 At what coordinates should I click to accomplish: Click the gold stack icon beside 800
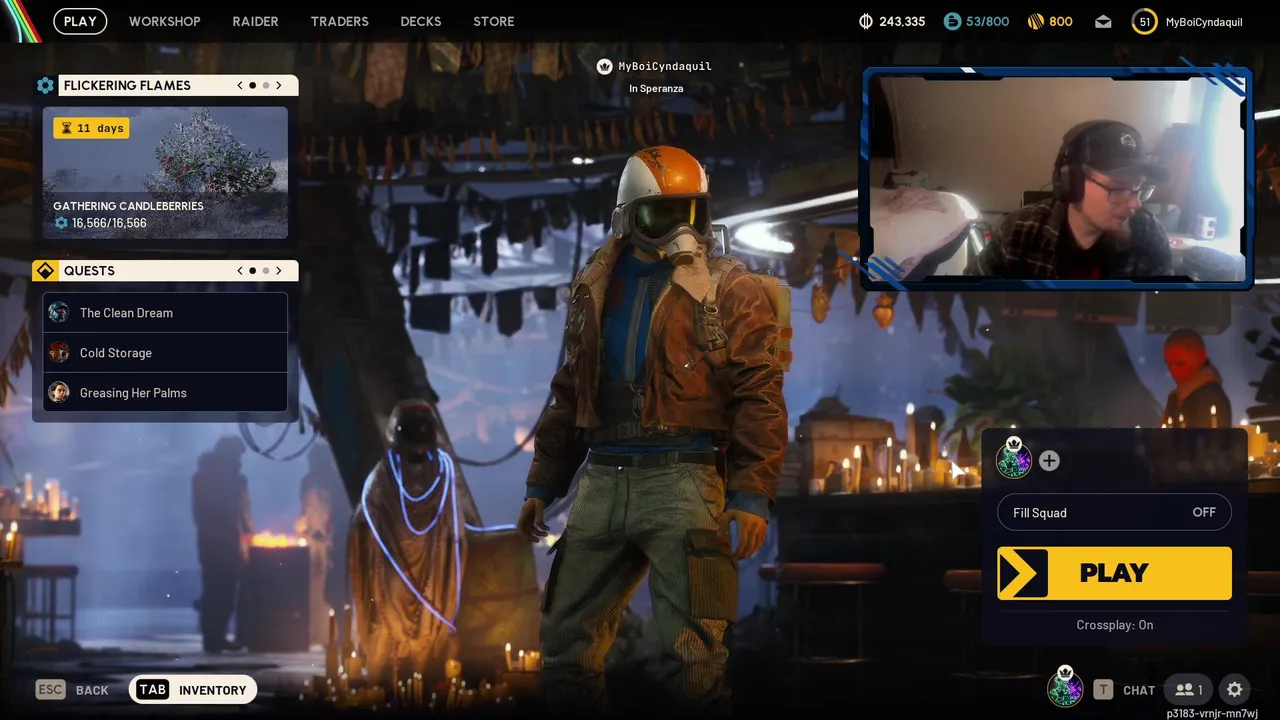1035,21
